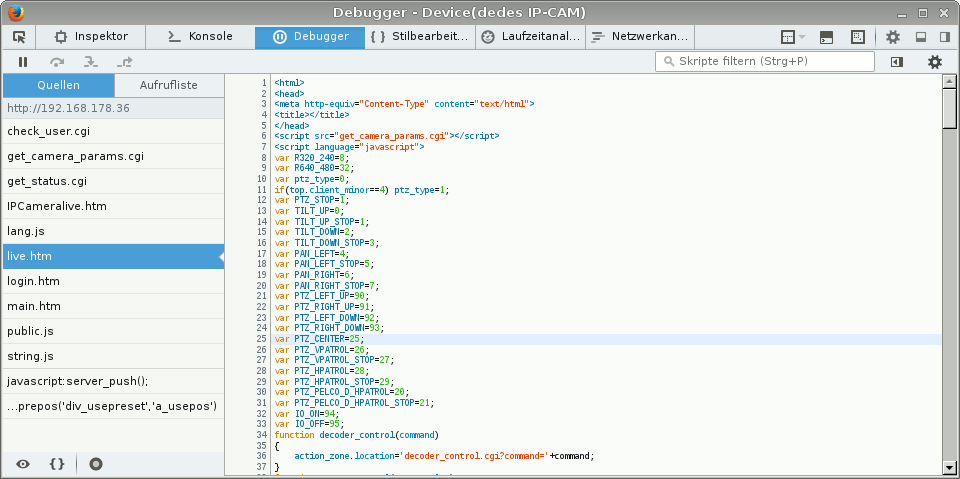
Task: Activate the element picker icon
Action: point(19,37)
